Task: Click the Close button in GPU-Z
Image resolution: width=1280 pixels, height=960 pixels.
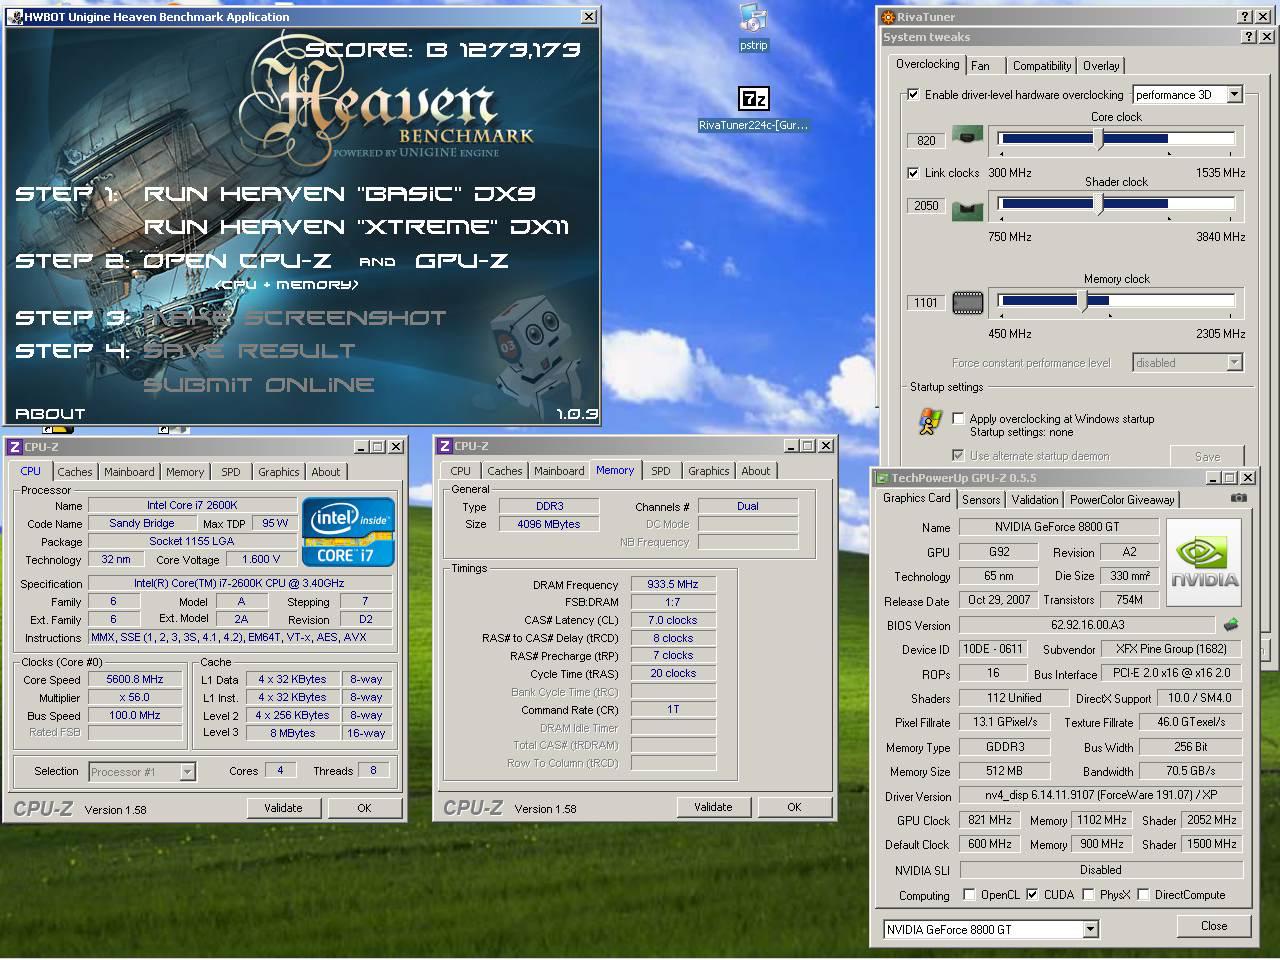Action: pyautogui.click(x=1214, y=926)
